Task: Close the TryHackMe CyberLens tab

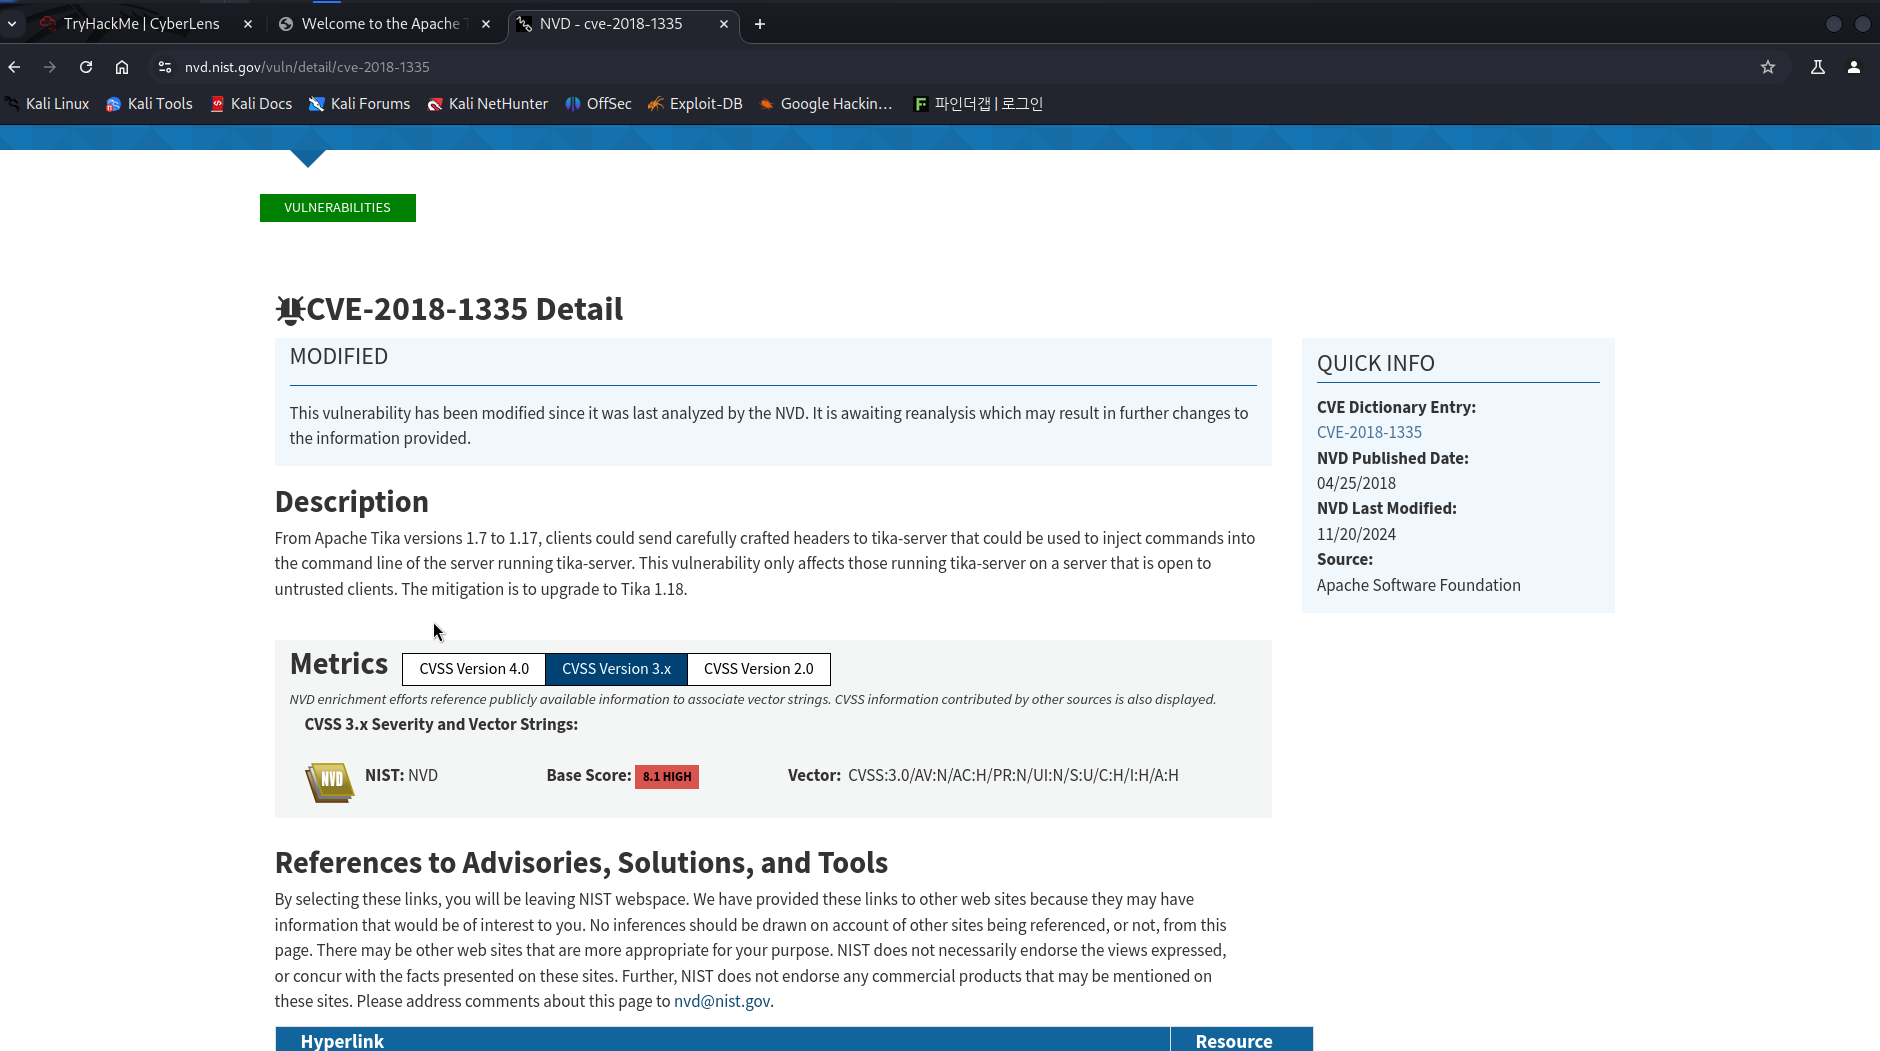Action: pyautogui.click(x=248, y=24)
